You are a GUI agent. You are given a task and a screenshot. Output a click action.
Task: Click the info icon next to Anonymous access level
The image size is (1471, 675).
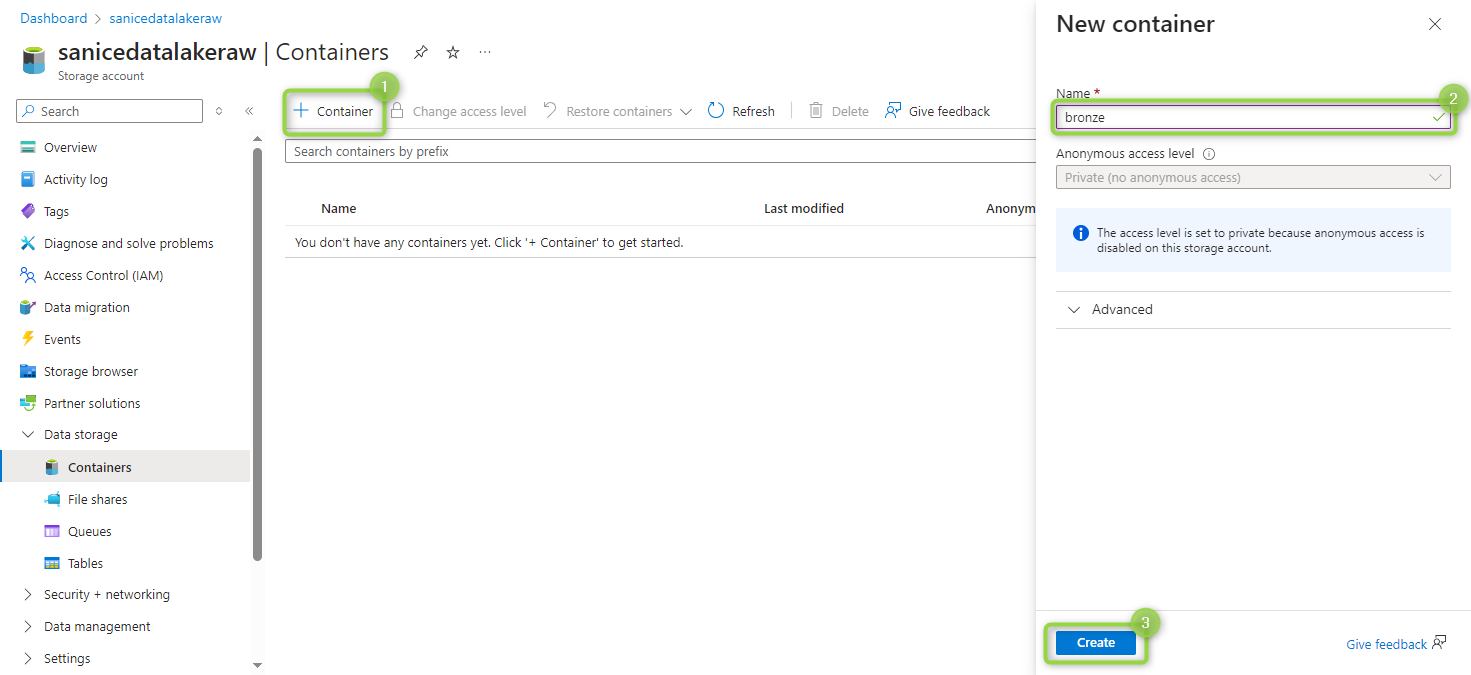pyautogui.click(x=1209, y=154)
